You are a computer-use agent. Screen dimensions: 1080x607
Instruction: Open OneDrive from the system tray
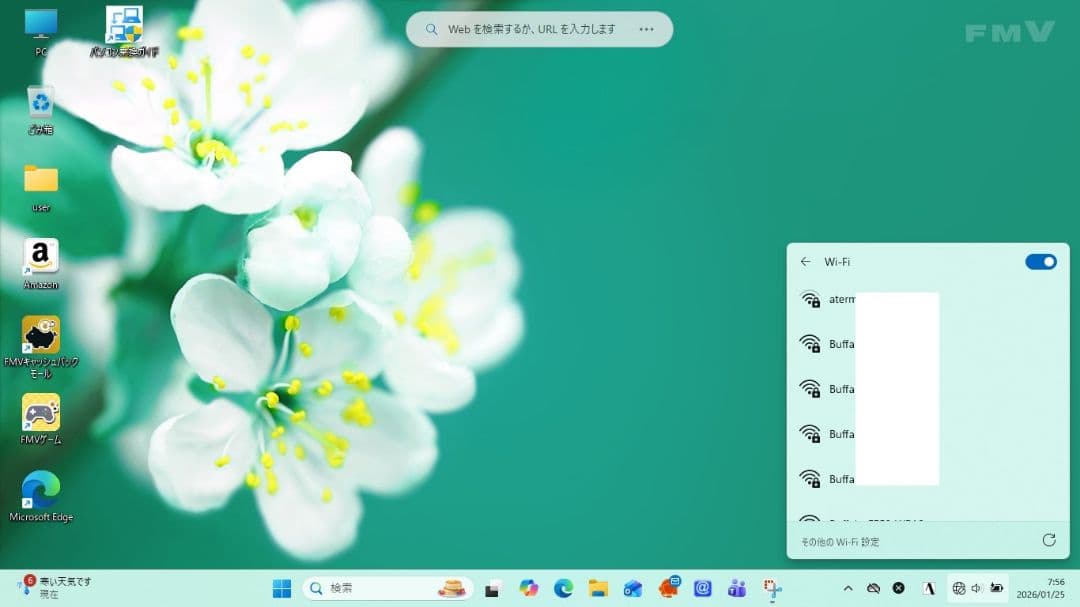pyautogui.click(x=873, y=588)
